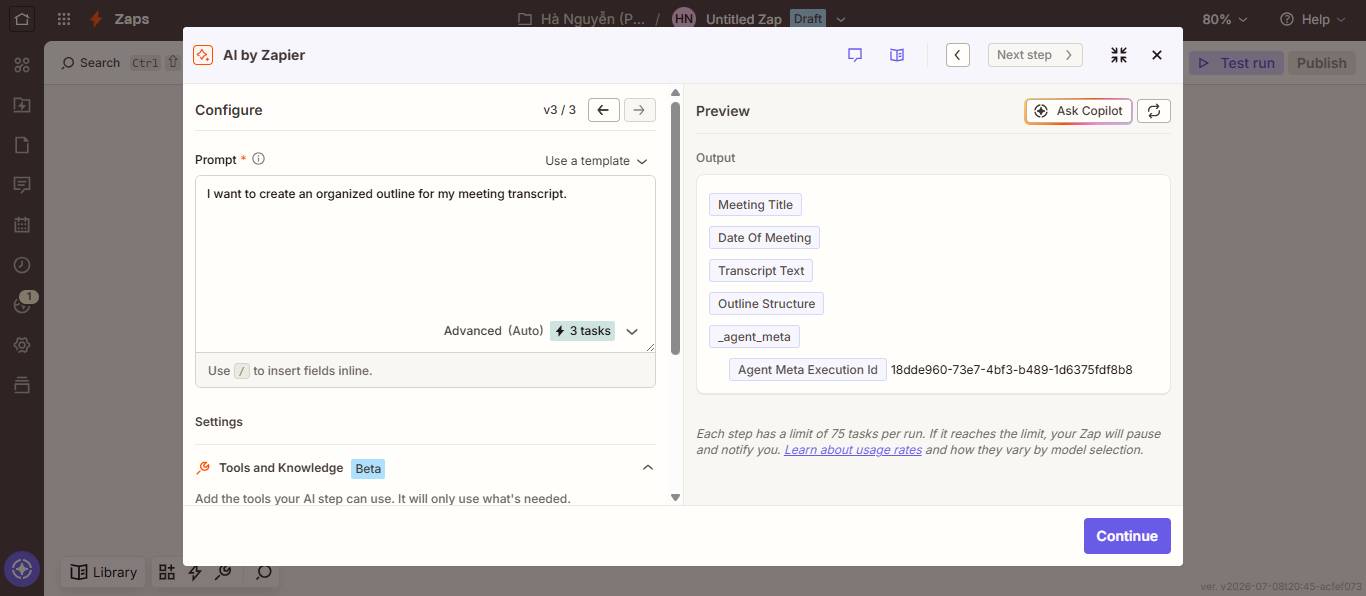Open the versions icon with badge 1
Viewport: 1366px width, 596px height.
(21, 305)
